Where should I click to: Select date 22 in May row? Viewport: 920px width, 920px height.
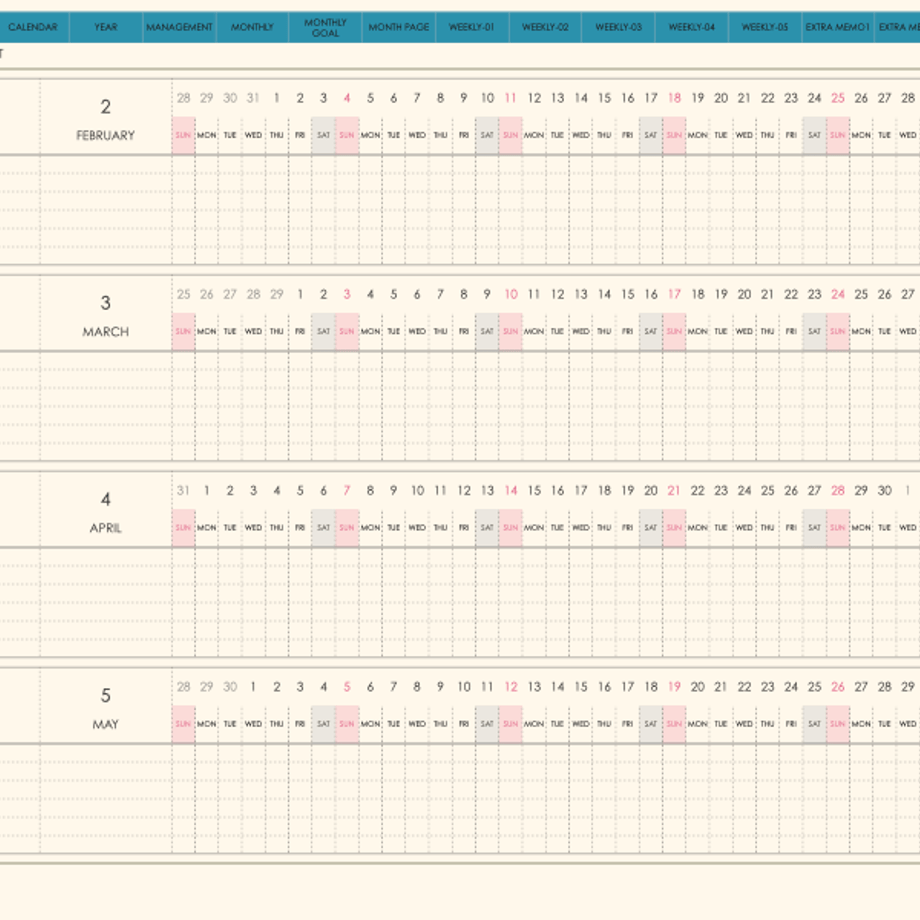click(x=745, y=687)
